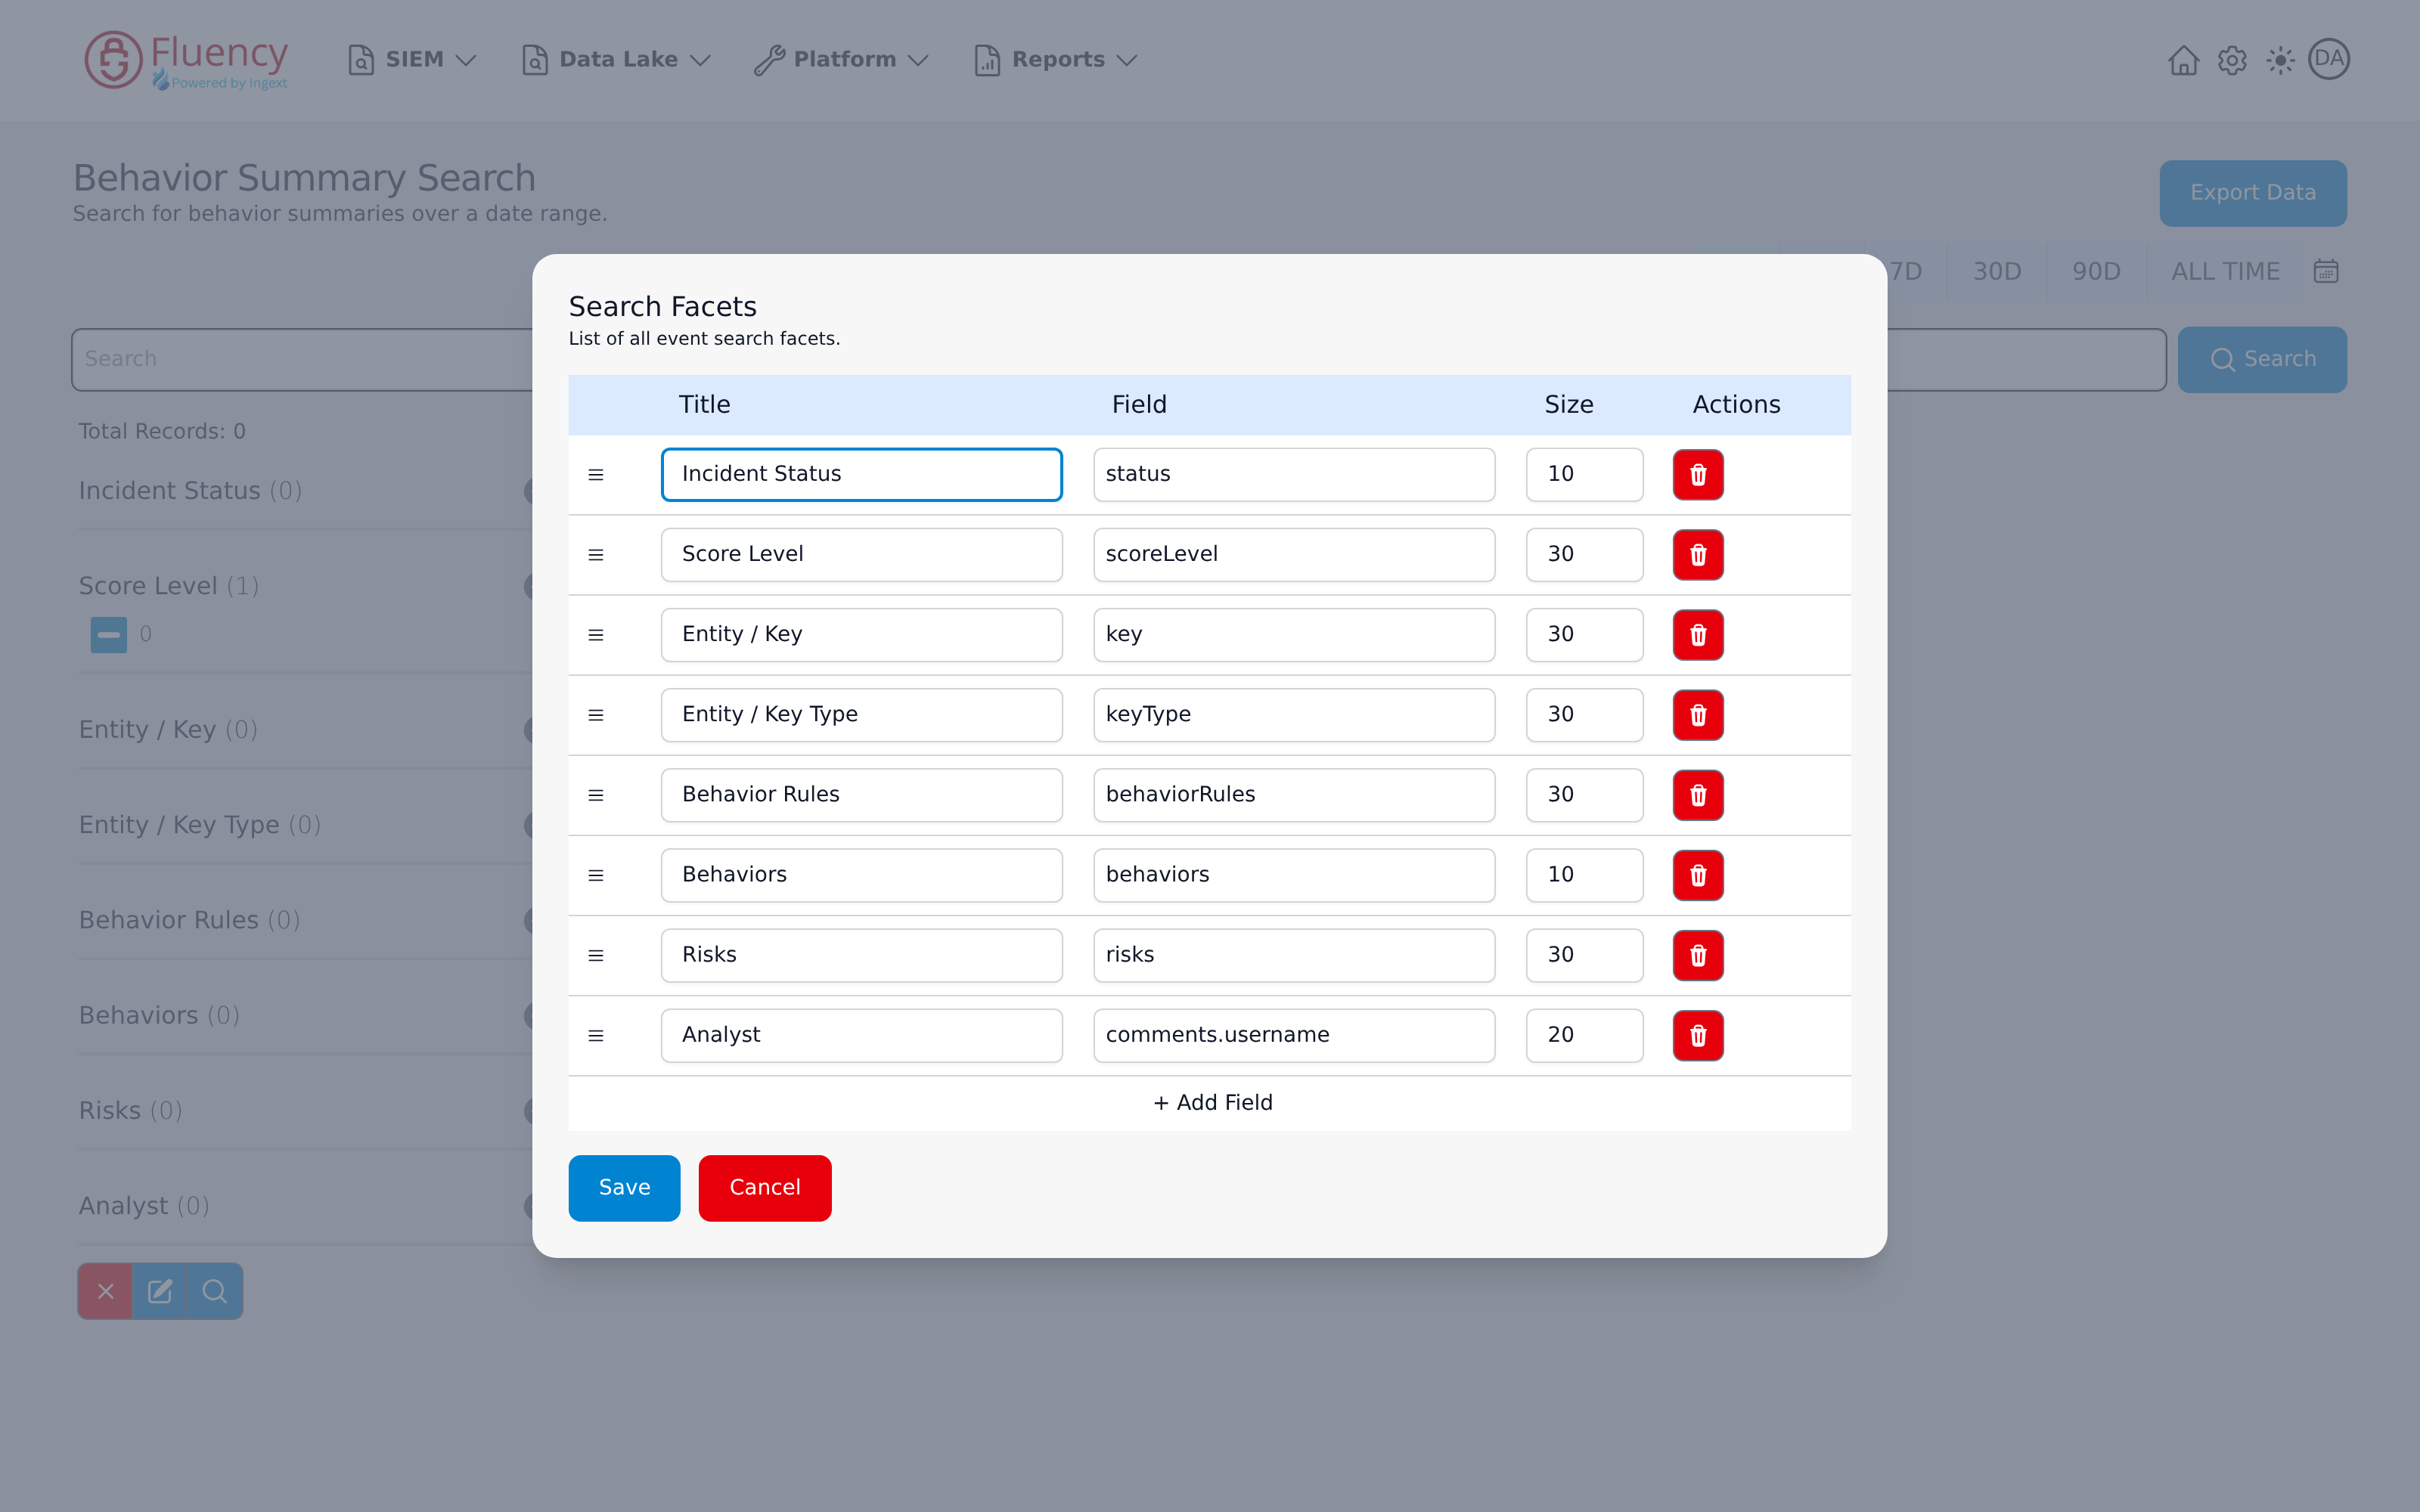Delete the Incident Status facet row
Viewport: 2420px width, 1512px height.
coord(1698,474)
